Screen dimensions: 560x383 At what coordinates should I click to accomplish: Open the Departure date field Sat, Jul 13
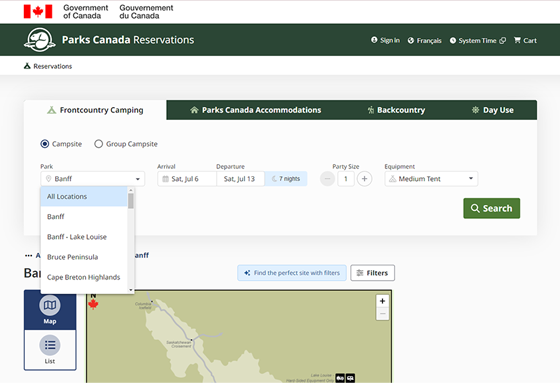pos(240,179)
